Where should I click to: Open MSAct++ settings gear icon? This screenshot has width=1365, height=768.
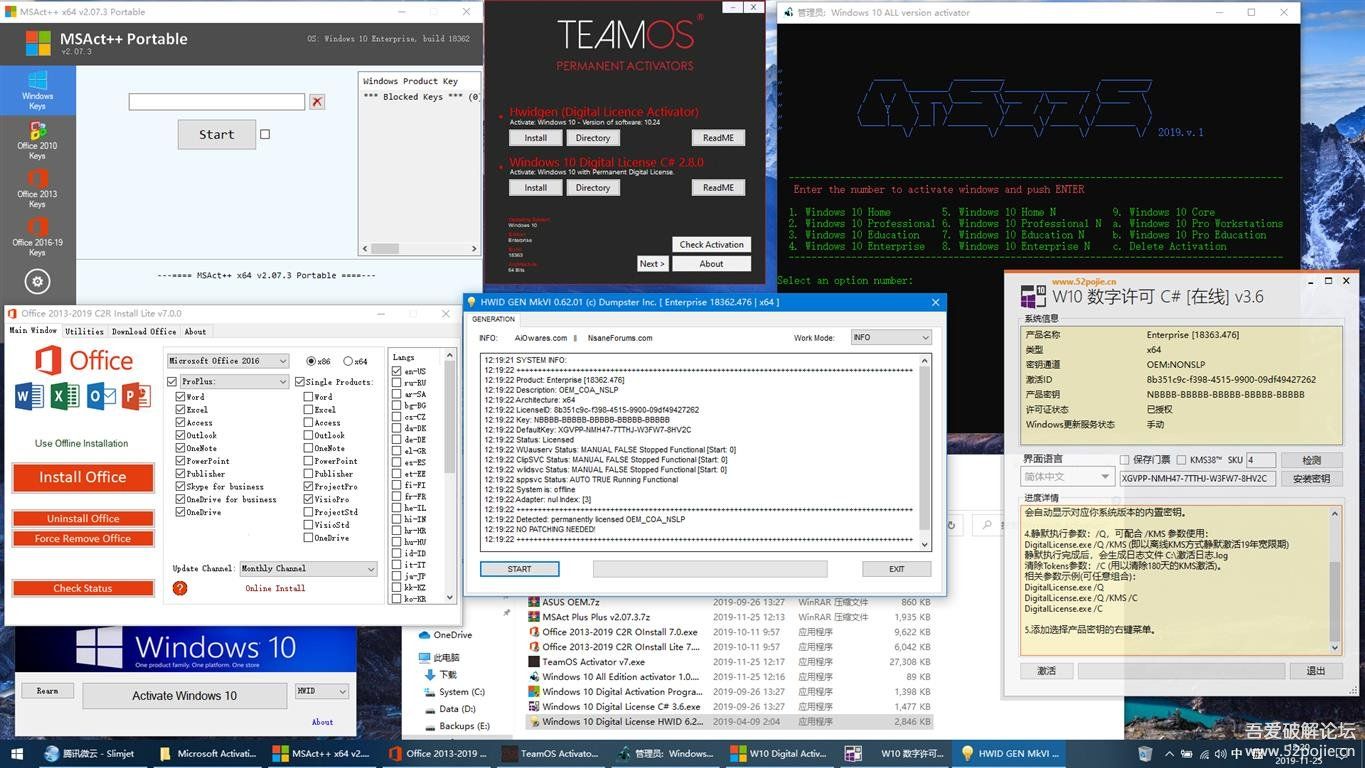click(37, 282)
